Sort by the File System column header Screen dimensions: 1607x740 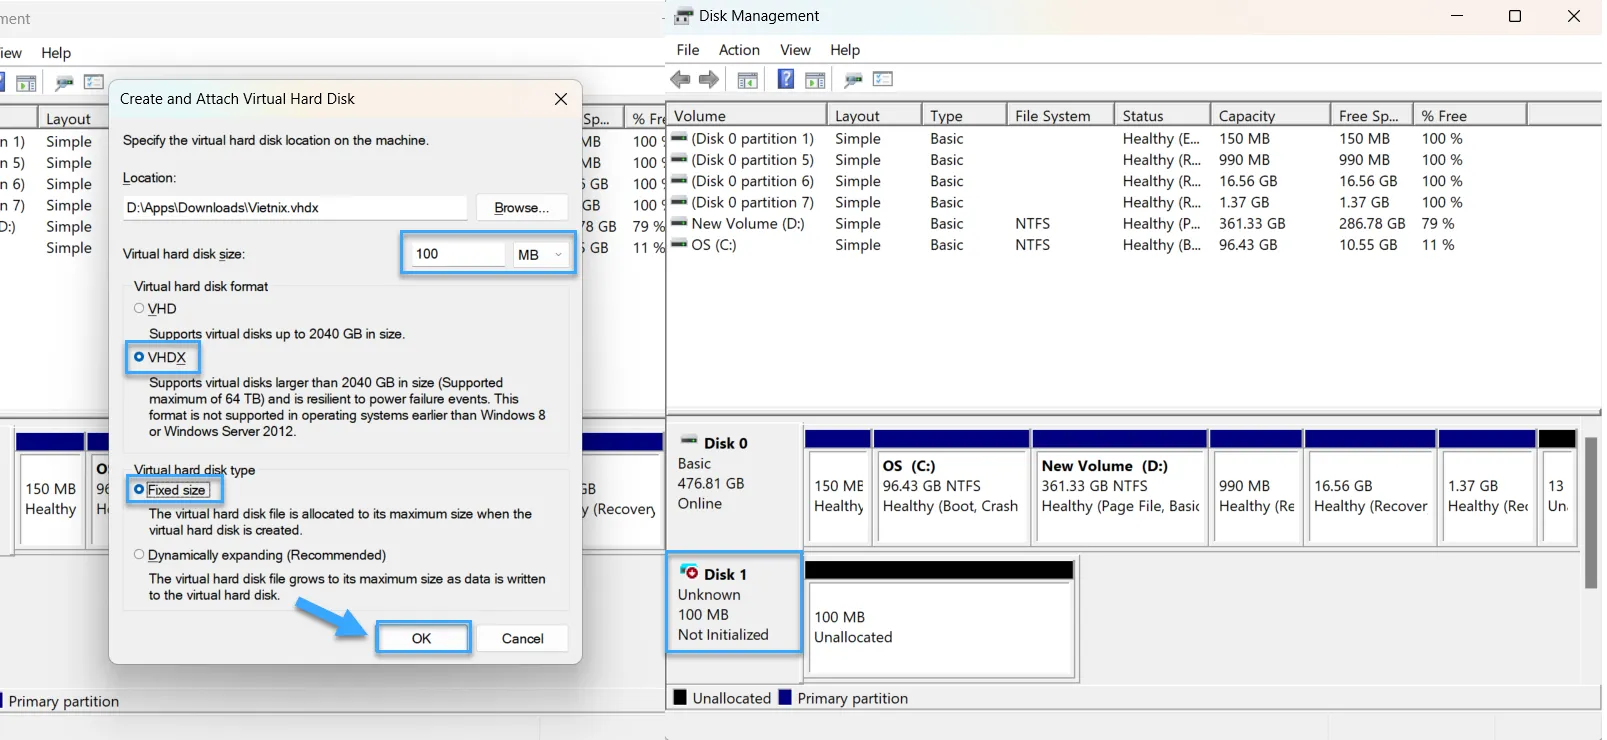tap(1060, 116)
